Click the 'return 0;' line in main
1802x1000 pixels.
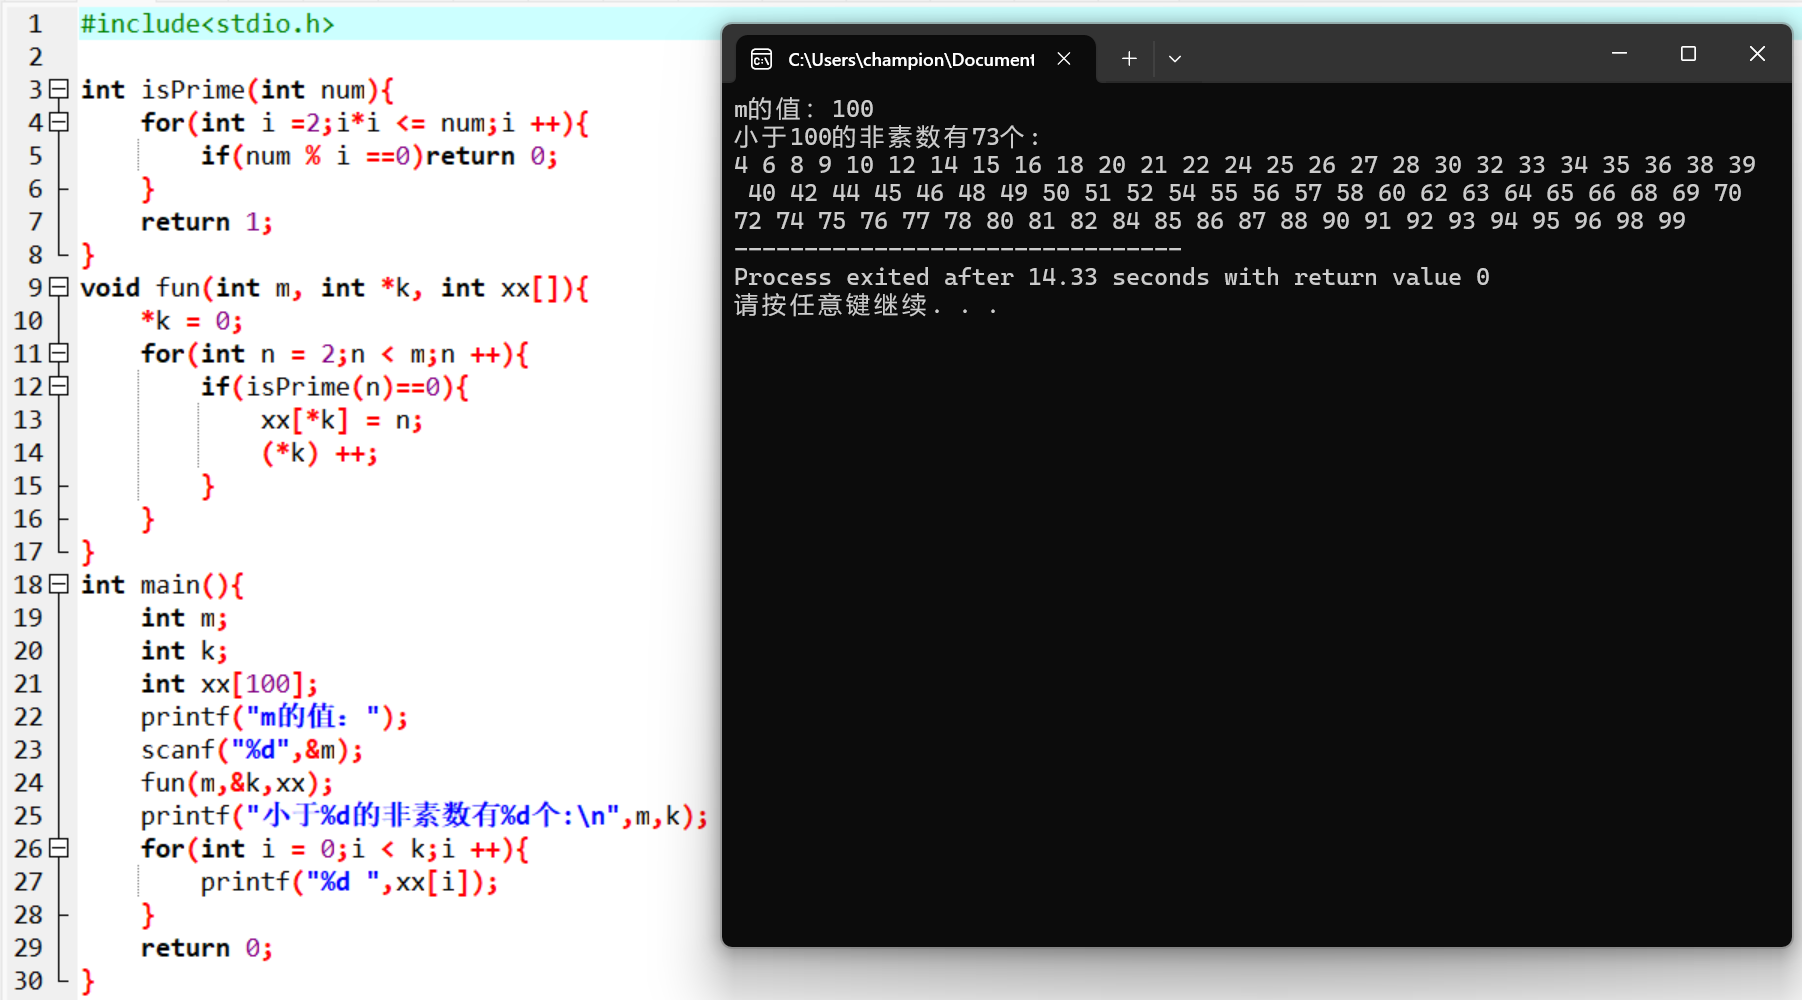pos(206,947)
